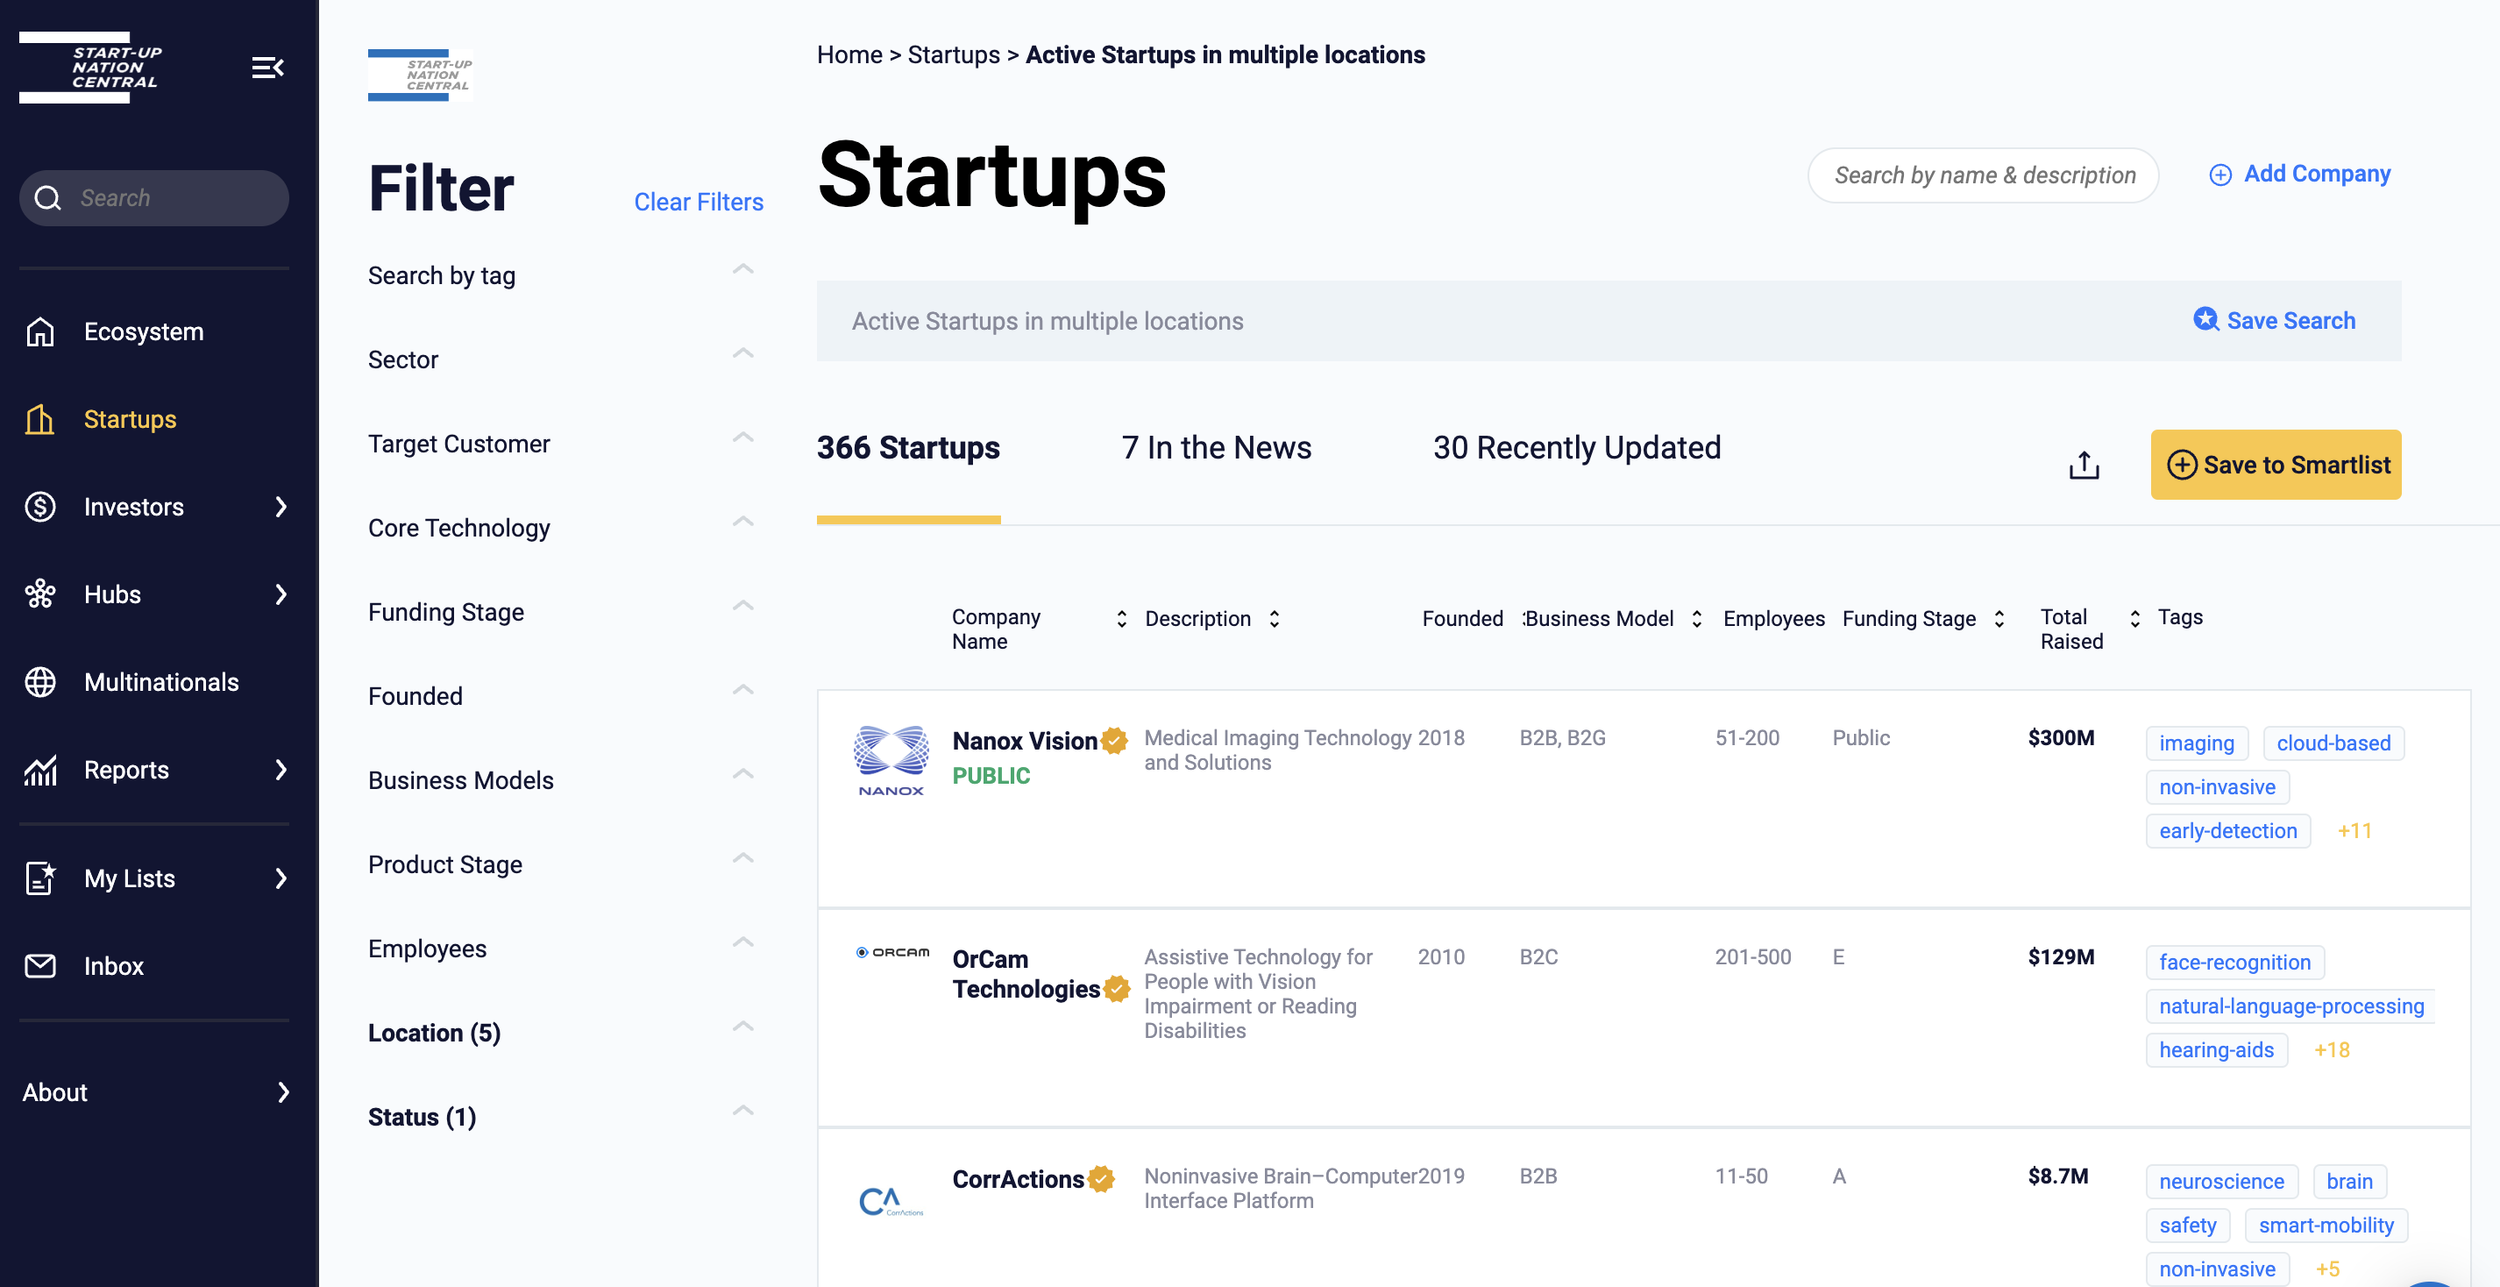
Task: Sort by Company Name column arrows
Action: (x=1121, y=619)
